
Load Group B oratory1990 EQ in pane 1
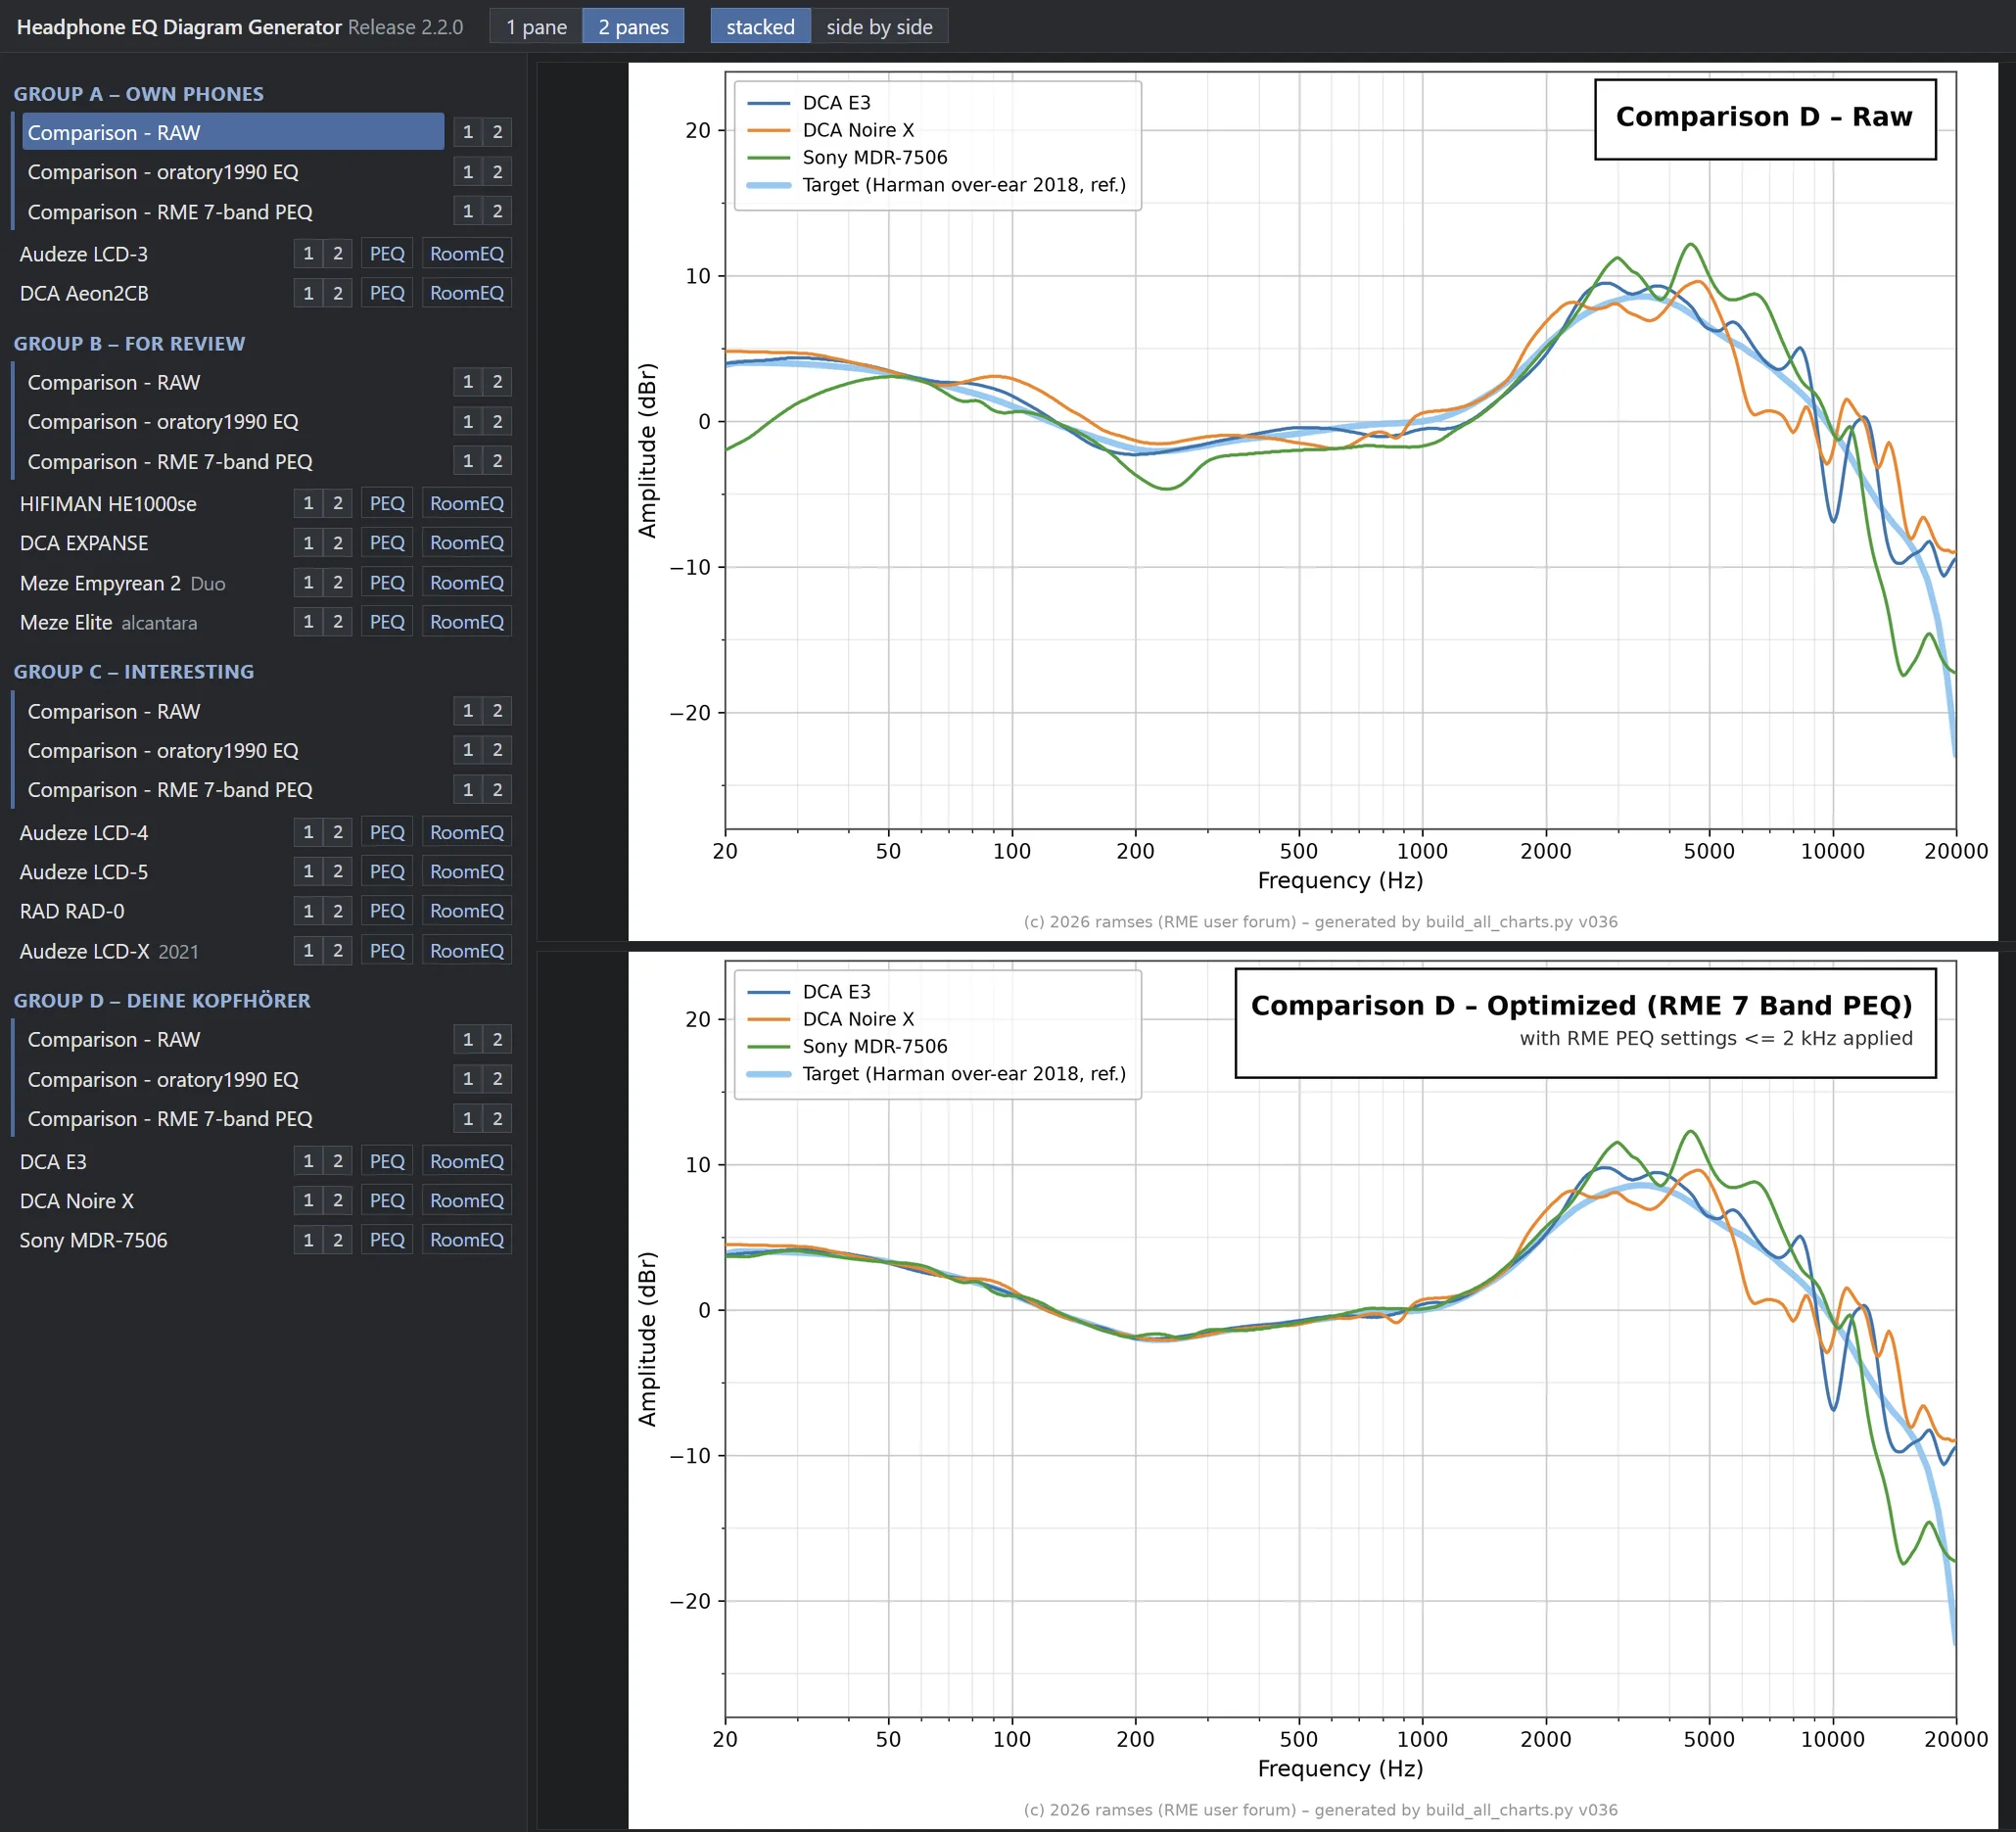click(x=468, y=421)
